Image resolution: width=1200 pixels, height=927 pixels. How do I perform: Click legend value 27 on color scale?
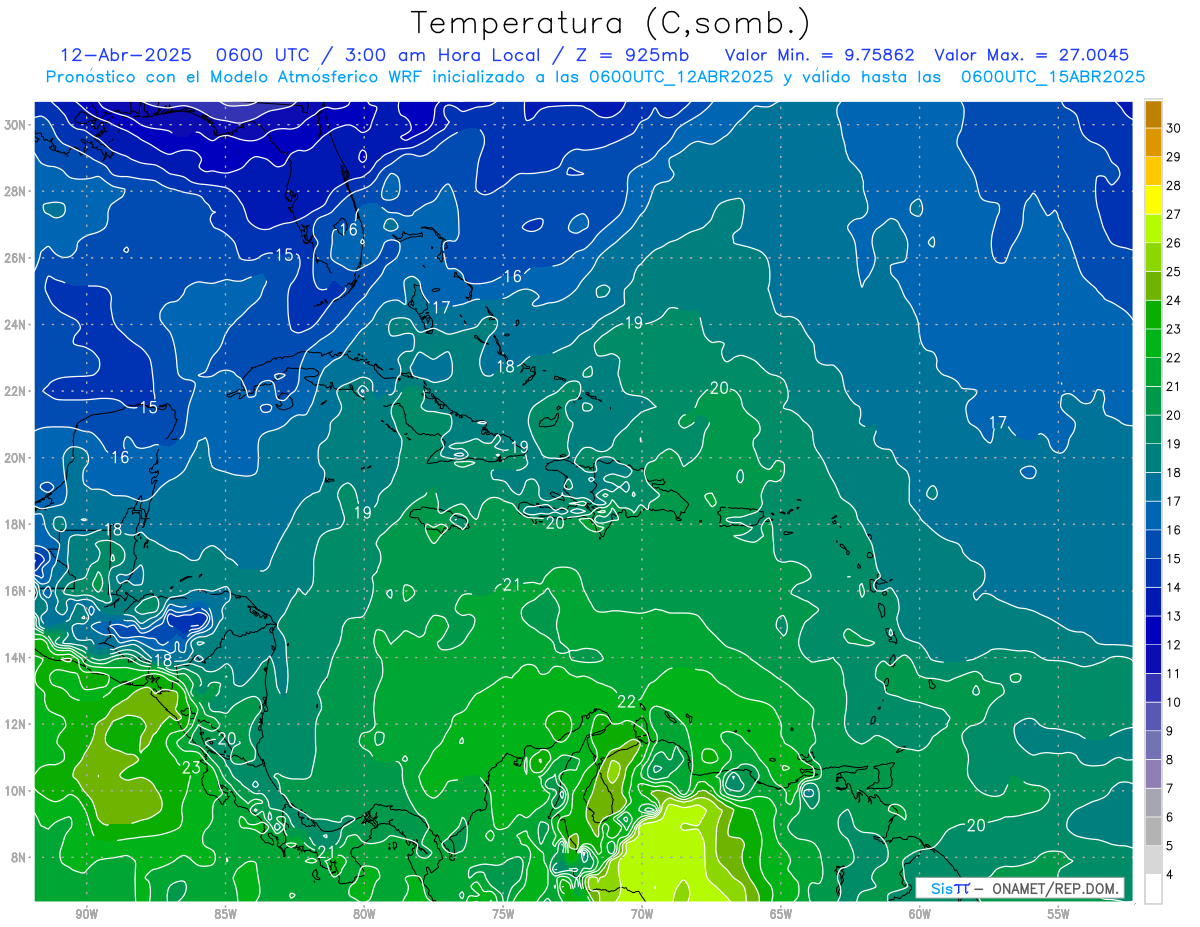coord(1173,213)
